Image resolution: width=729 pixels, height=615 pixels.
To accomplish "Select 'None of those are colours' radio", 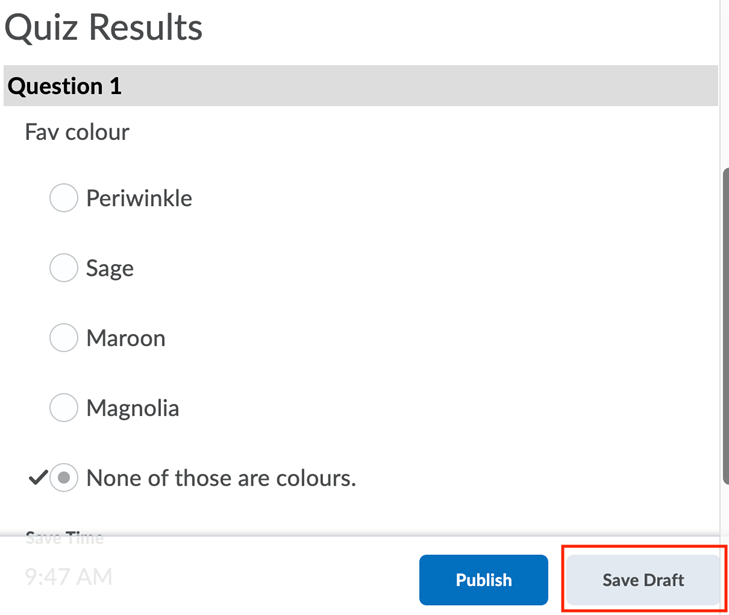I will click(x=64, y=478).
